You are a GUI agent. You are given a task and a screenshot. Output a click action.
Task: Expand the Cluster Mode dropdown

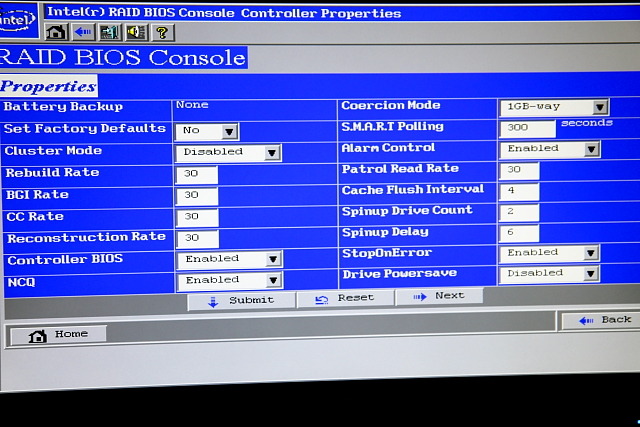(228, 153)
